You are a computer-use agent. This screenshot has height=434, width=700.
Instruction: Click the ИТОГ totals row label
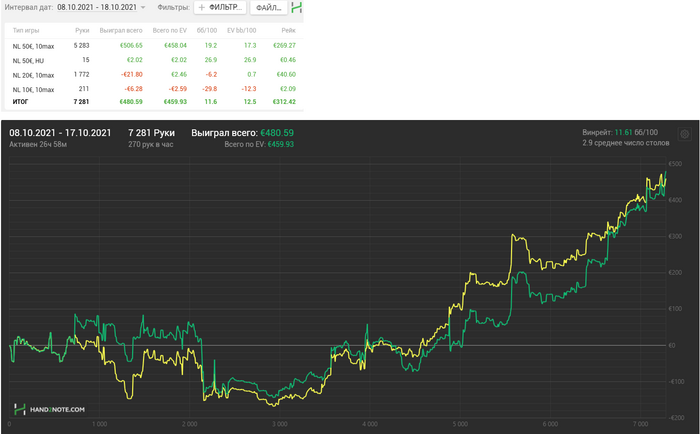pos(20,102)
